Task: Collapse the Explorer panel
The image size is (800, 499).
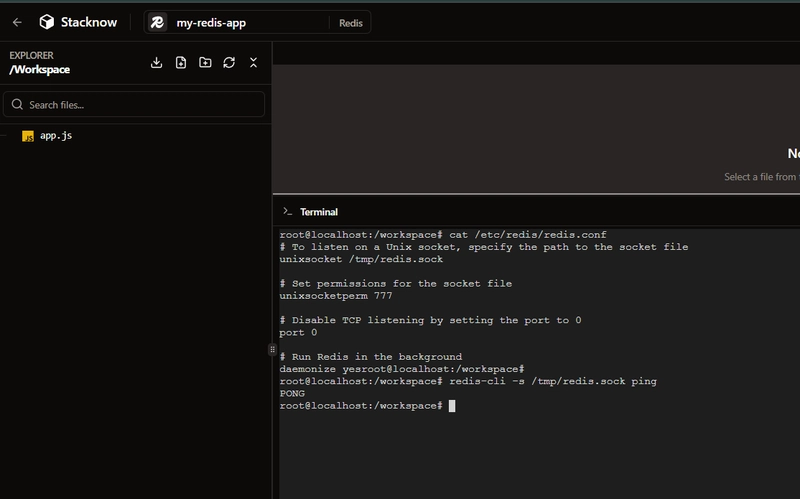Action: click(x=253, y=62)
